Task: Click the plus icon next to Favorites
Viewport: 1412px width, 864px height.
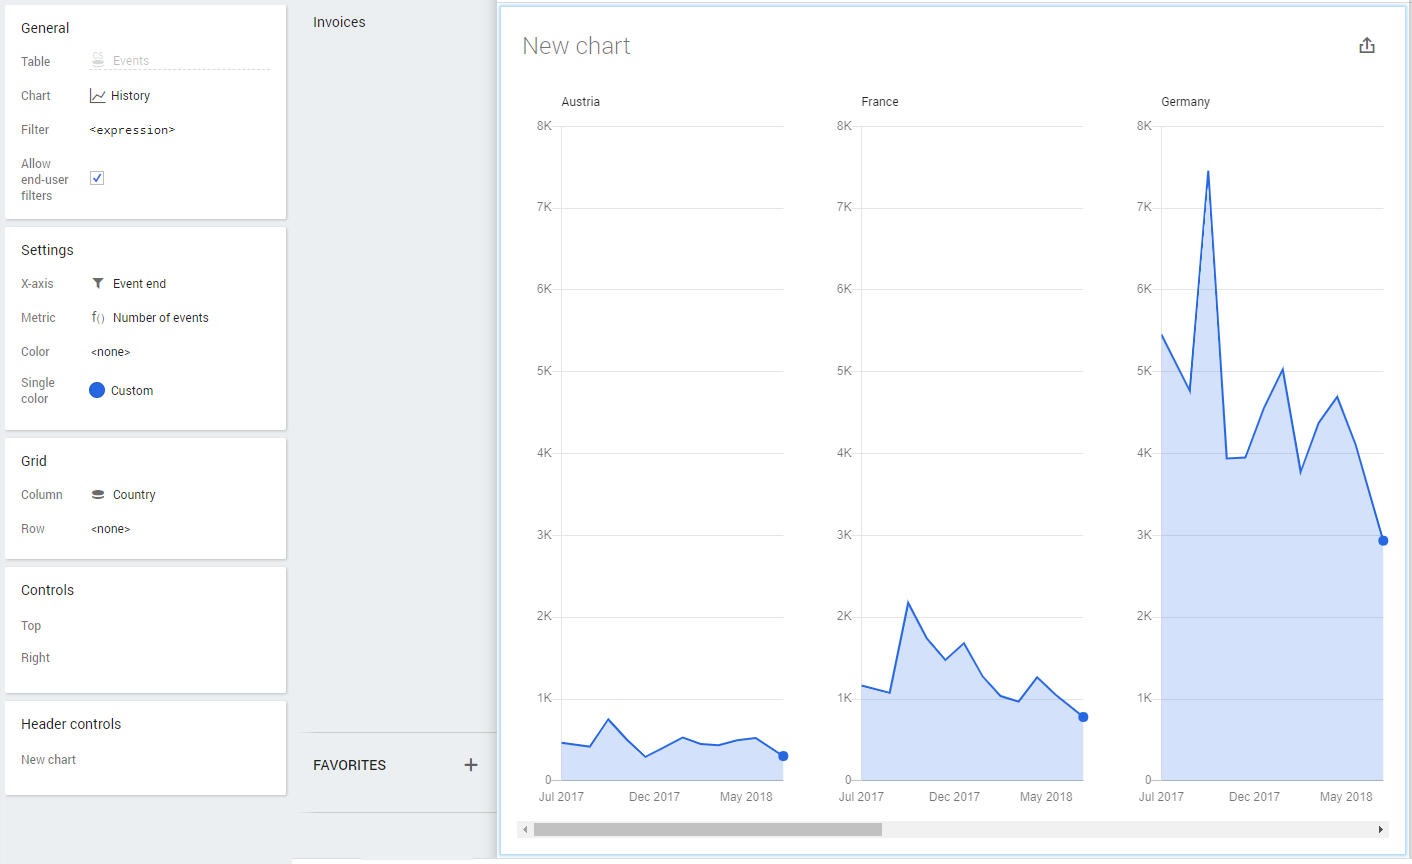Action: (471, 765)
